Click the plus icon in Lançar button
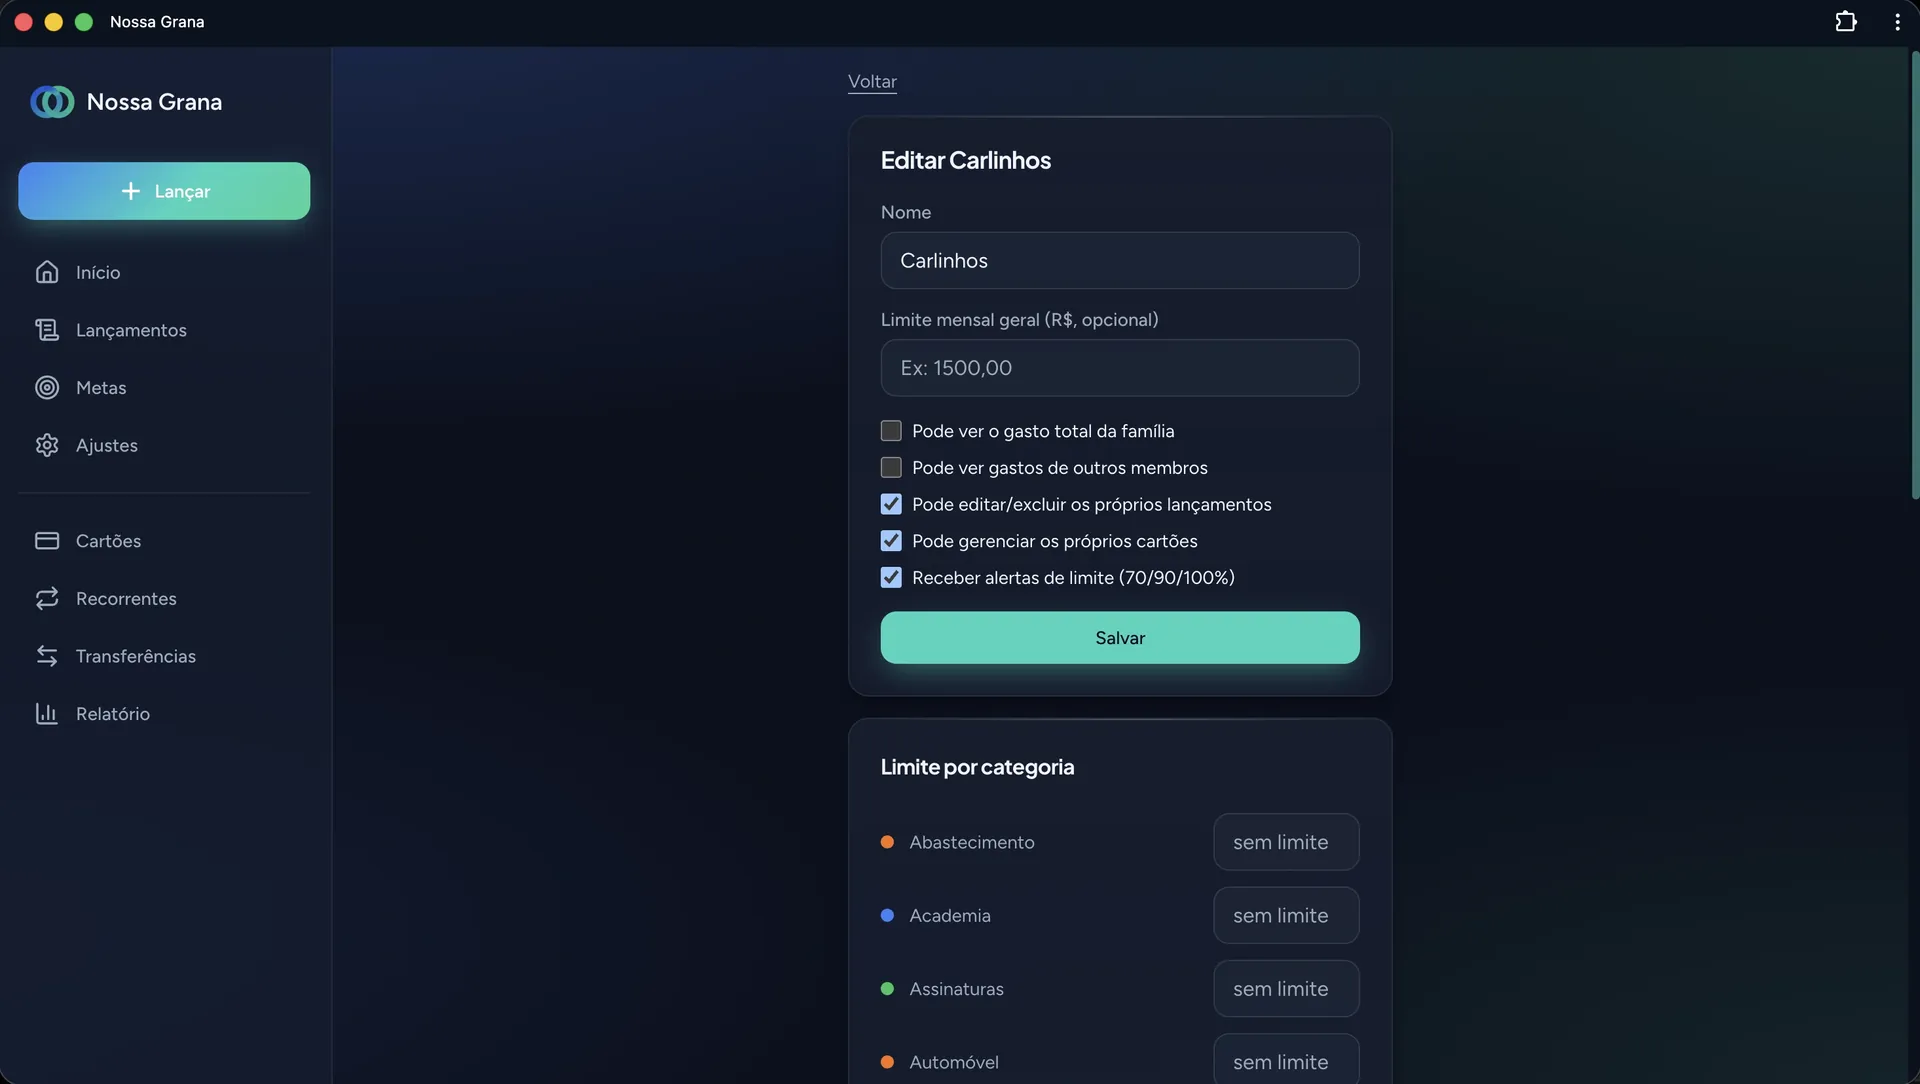 pyautogui.click(x=131, y=191)
